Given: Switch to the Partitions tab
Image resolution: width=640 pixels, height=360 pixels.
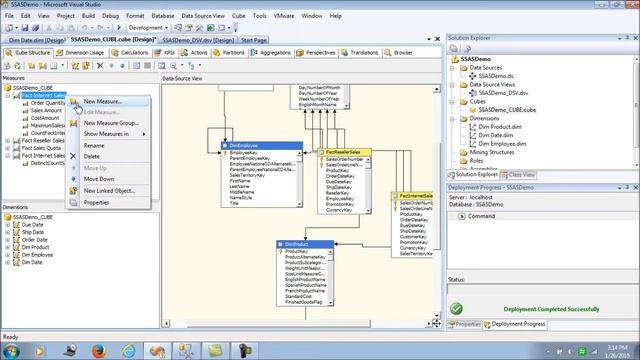Looking at the screenshot, I should (229, 53).
